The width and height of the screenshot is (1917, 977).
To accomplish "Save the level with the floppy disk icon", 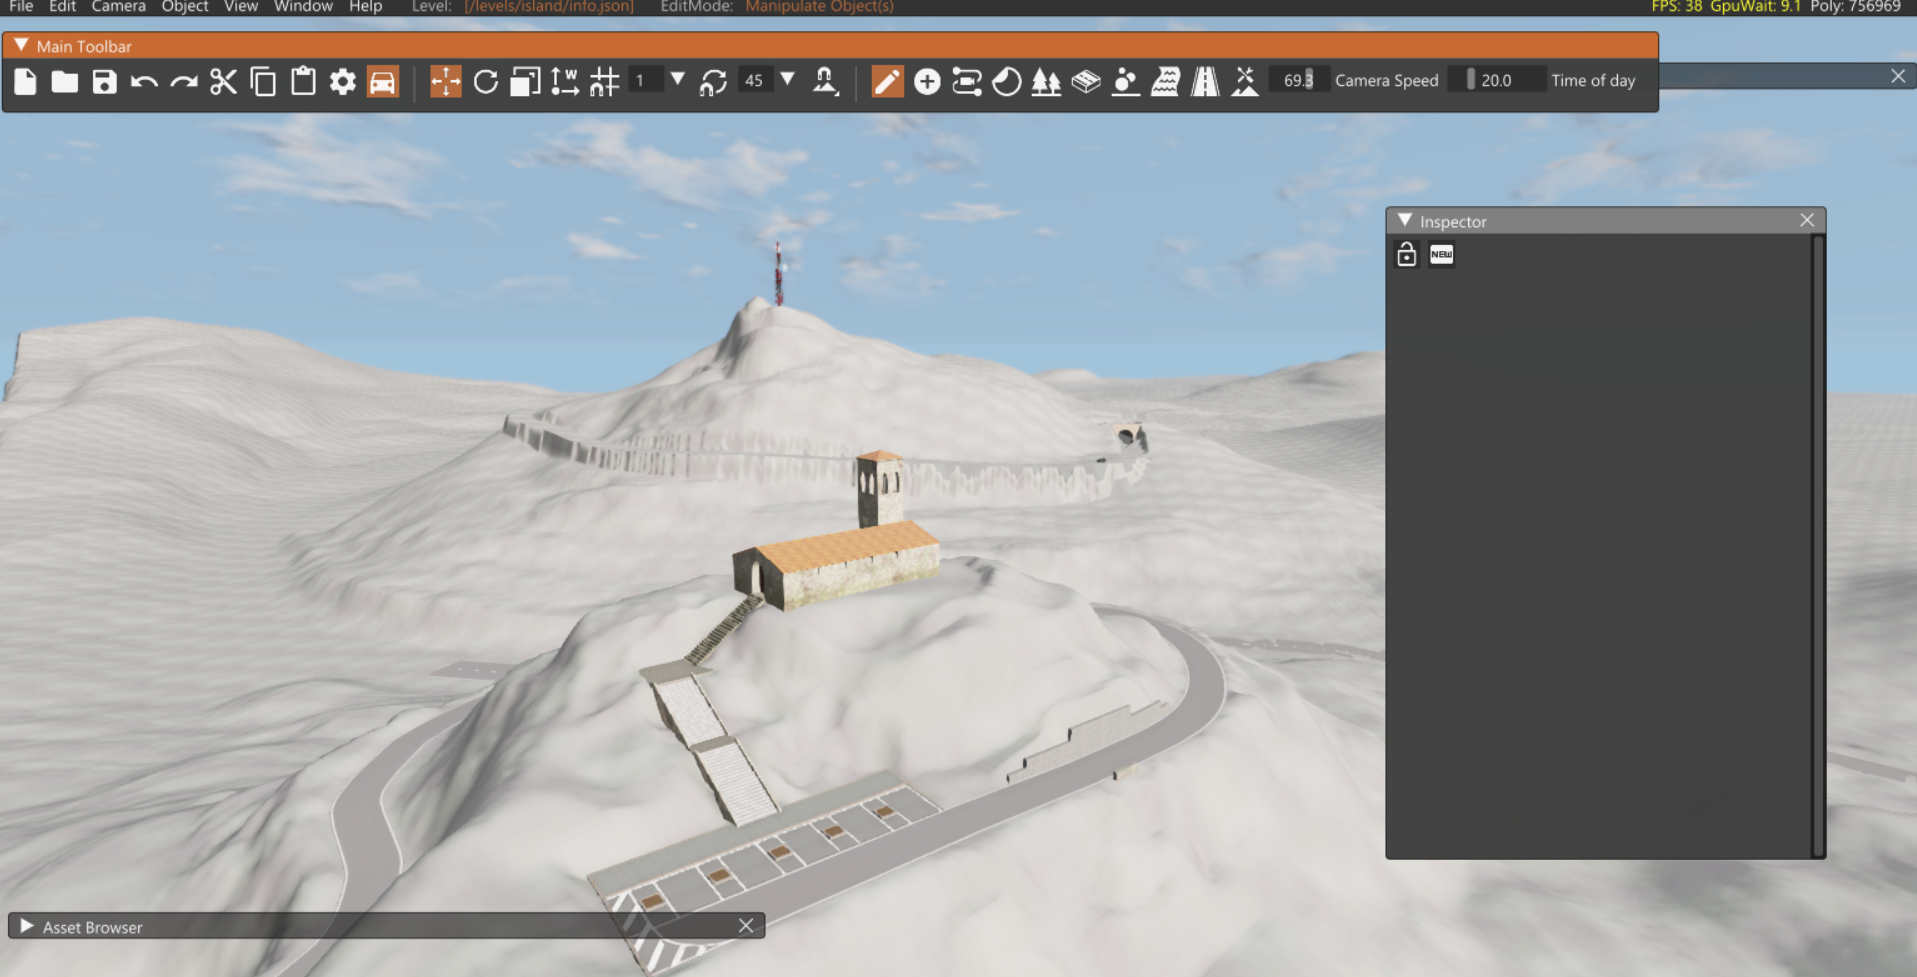I will coord(104,81).
